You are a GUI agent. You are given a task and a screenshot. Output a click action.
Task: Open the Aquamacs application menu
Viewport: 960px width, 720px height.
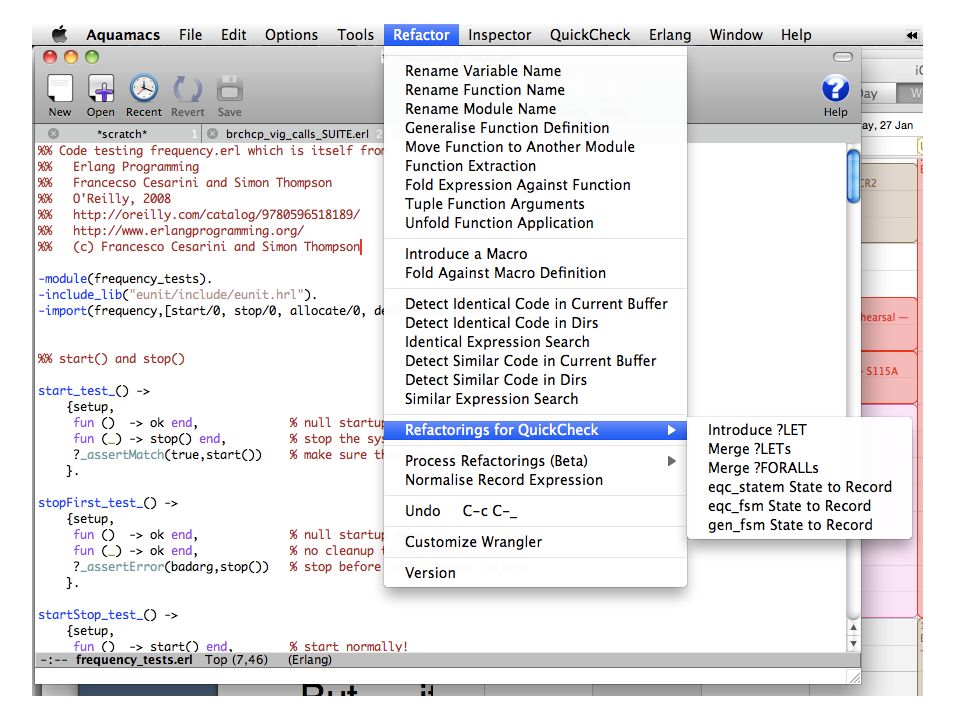pos(123,35)
